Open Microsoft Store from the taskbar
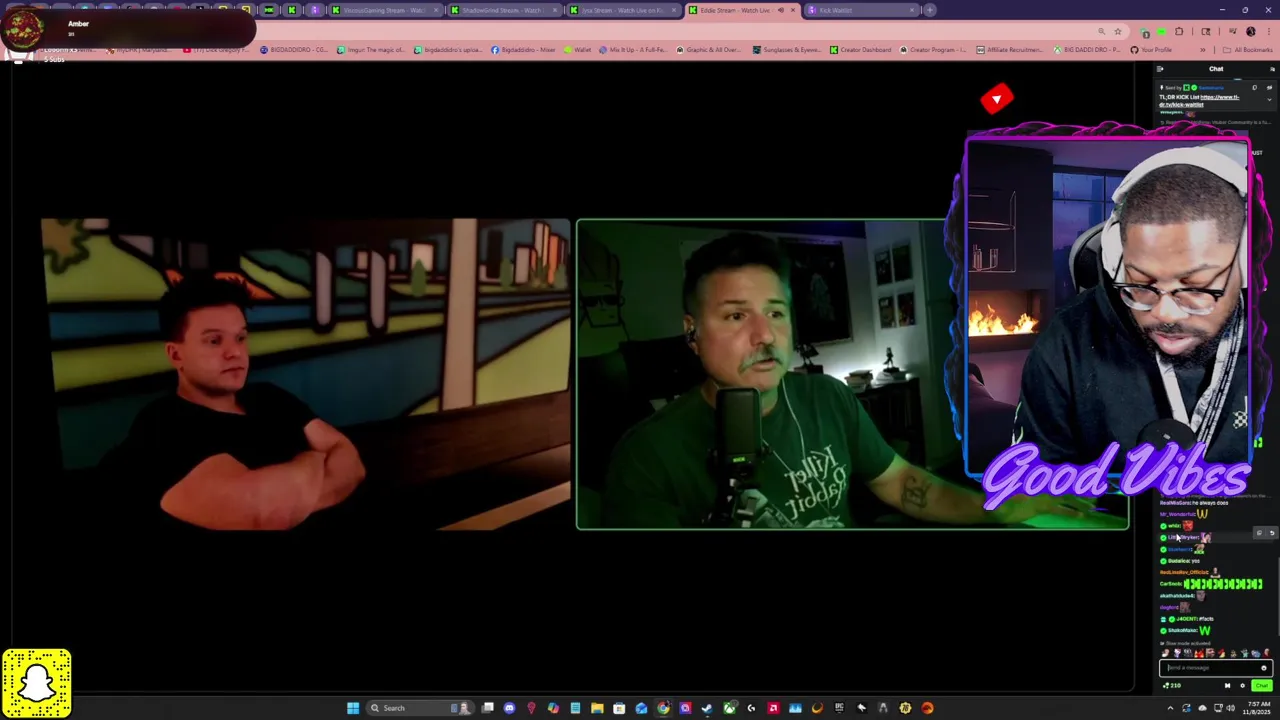 [x=619, y=708]
